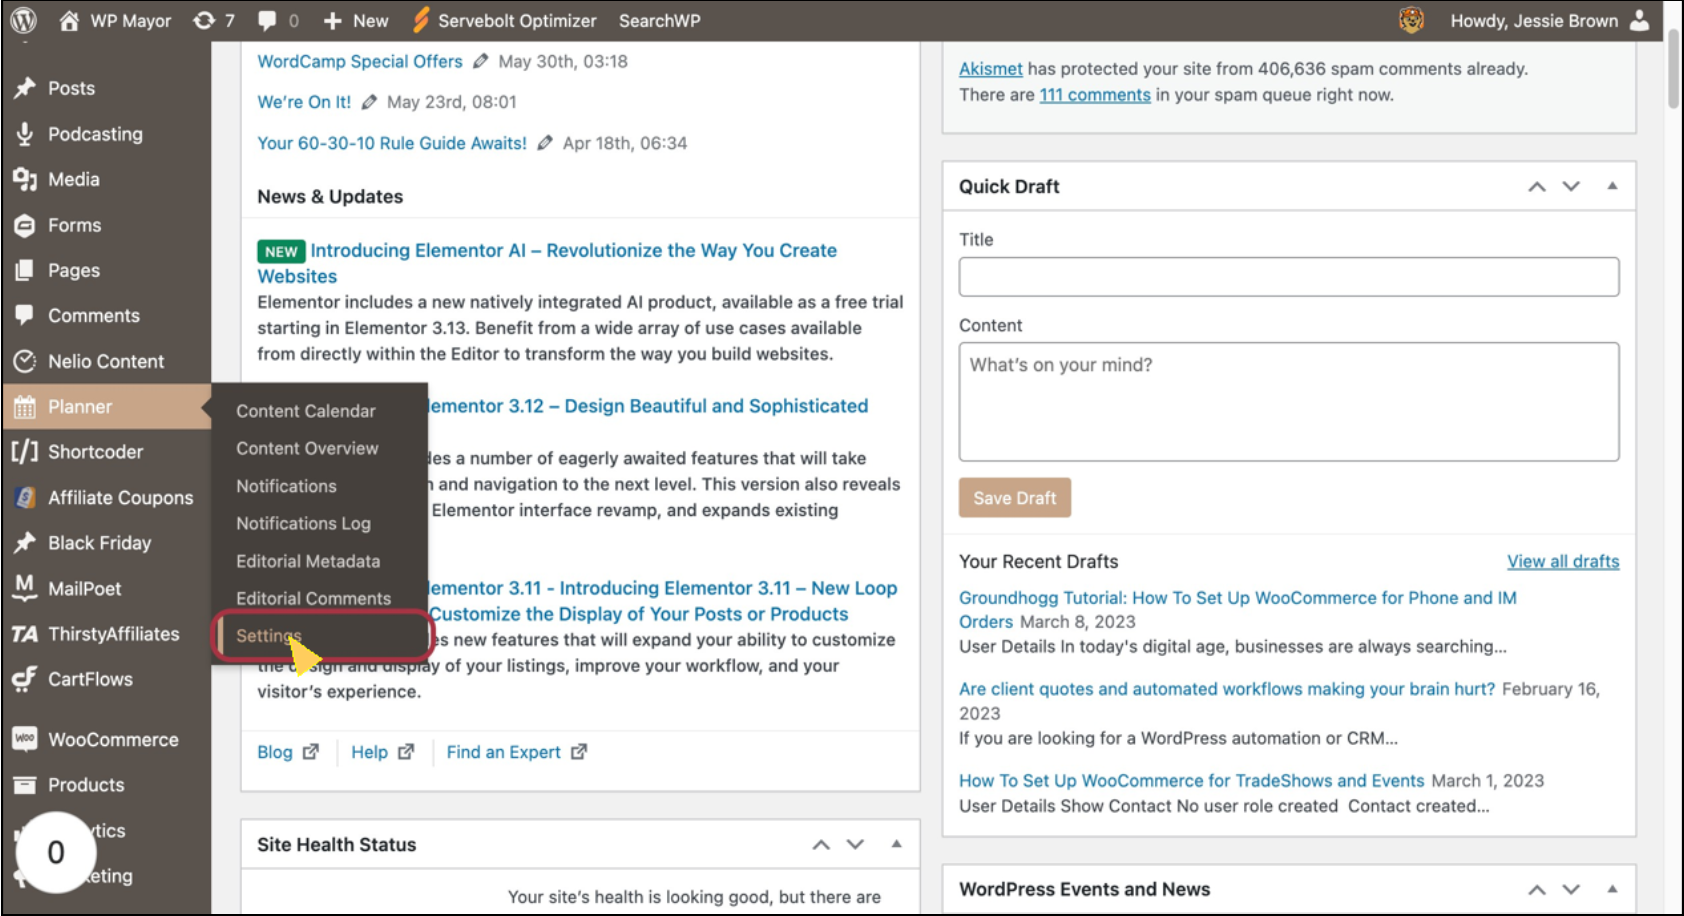
Task: Click the Planner calendar icon
Action: pos(25,407)
